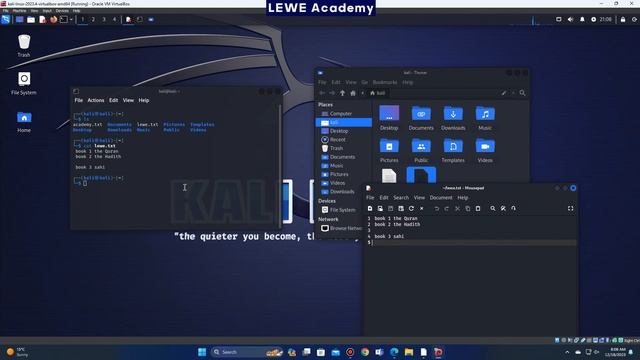
Task: Select the Downloads folder in Thunar file view
Action: (453, 118)
